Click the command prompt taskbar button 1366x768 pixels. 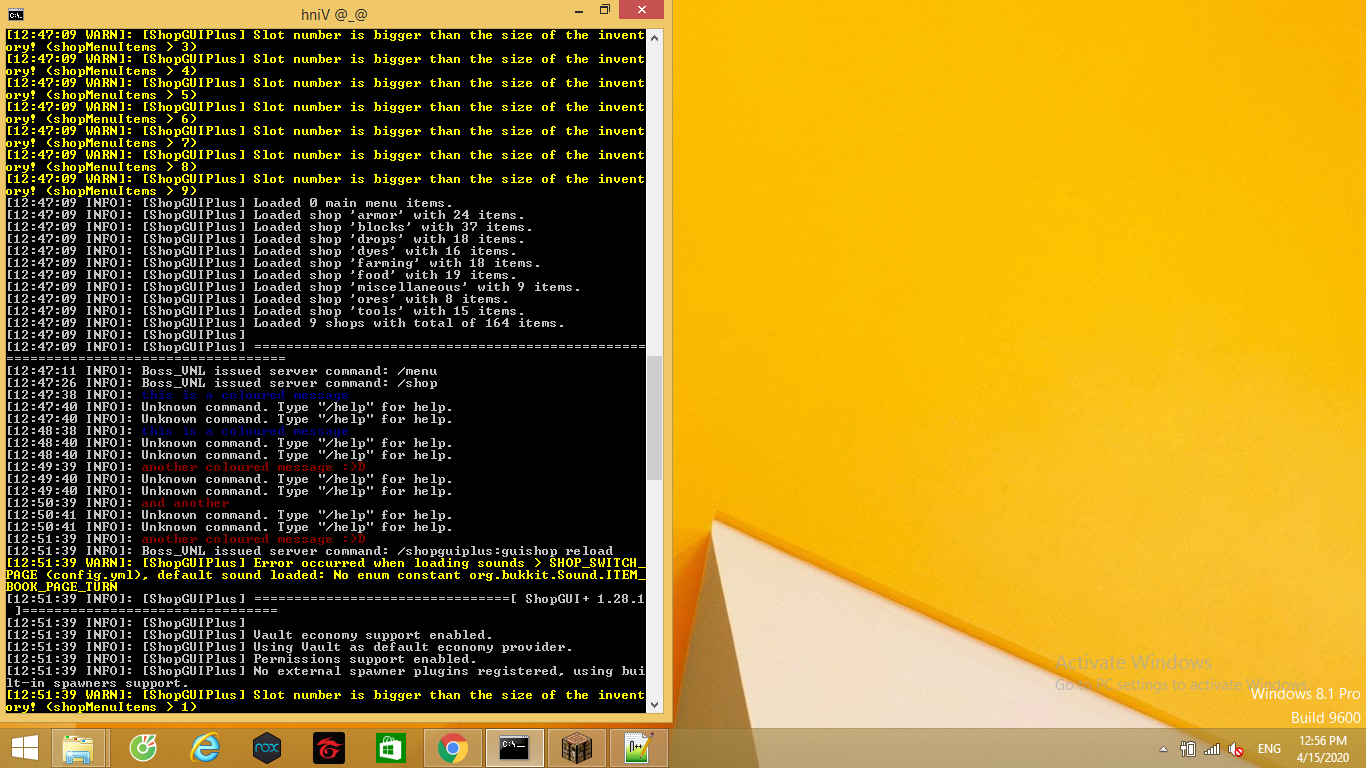514,748
